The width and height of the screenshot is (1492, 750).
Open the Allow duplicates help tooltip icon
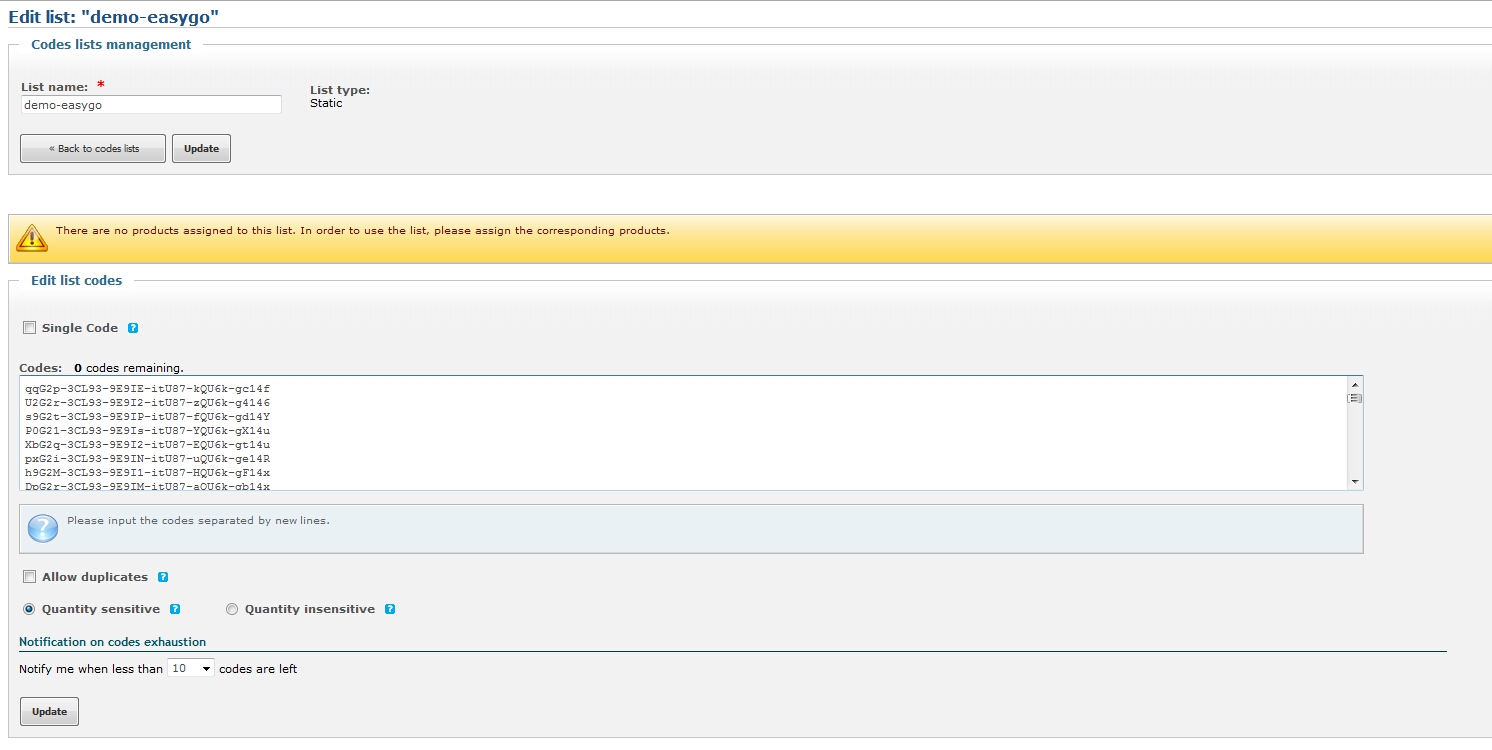tap(163, 577)
